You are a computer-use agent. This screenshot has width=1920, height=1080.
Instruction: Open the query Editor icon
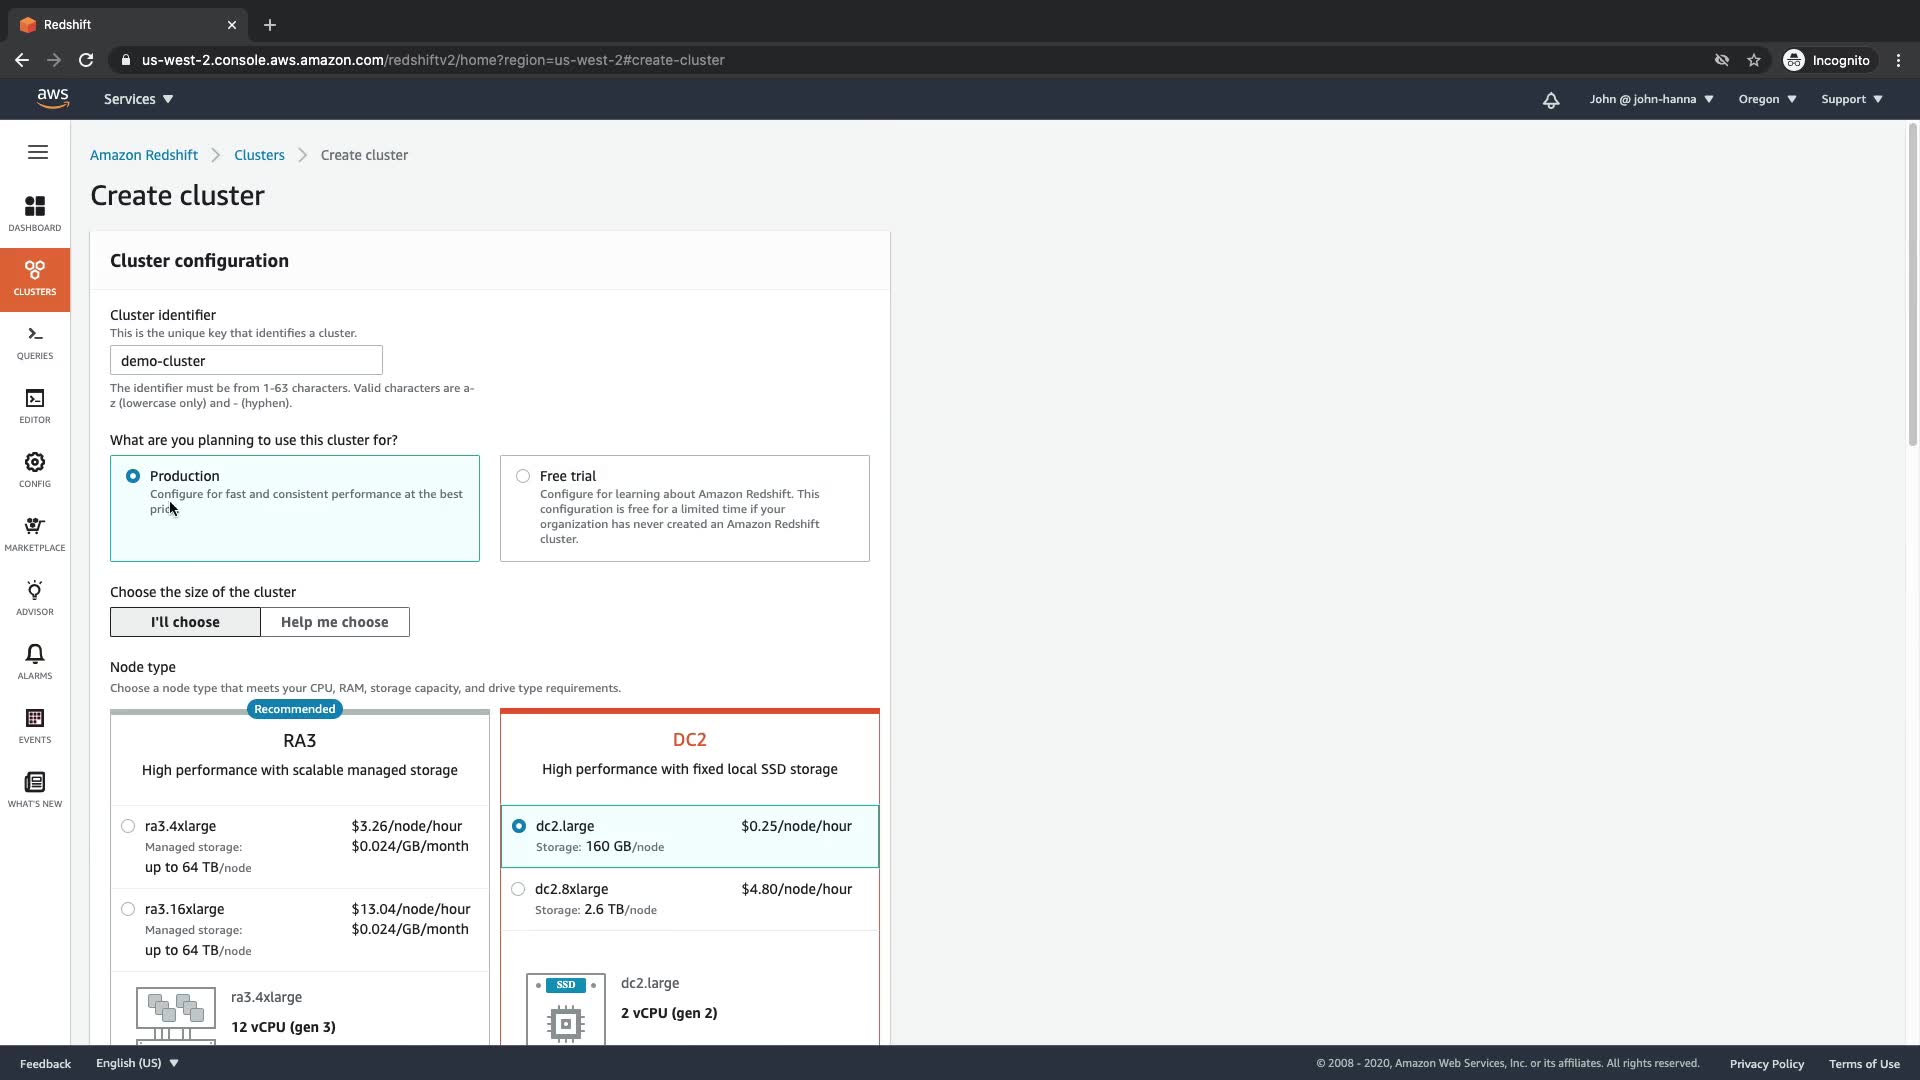click(35, 405)
